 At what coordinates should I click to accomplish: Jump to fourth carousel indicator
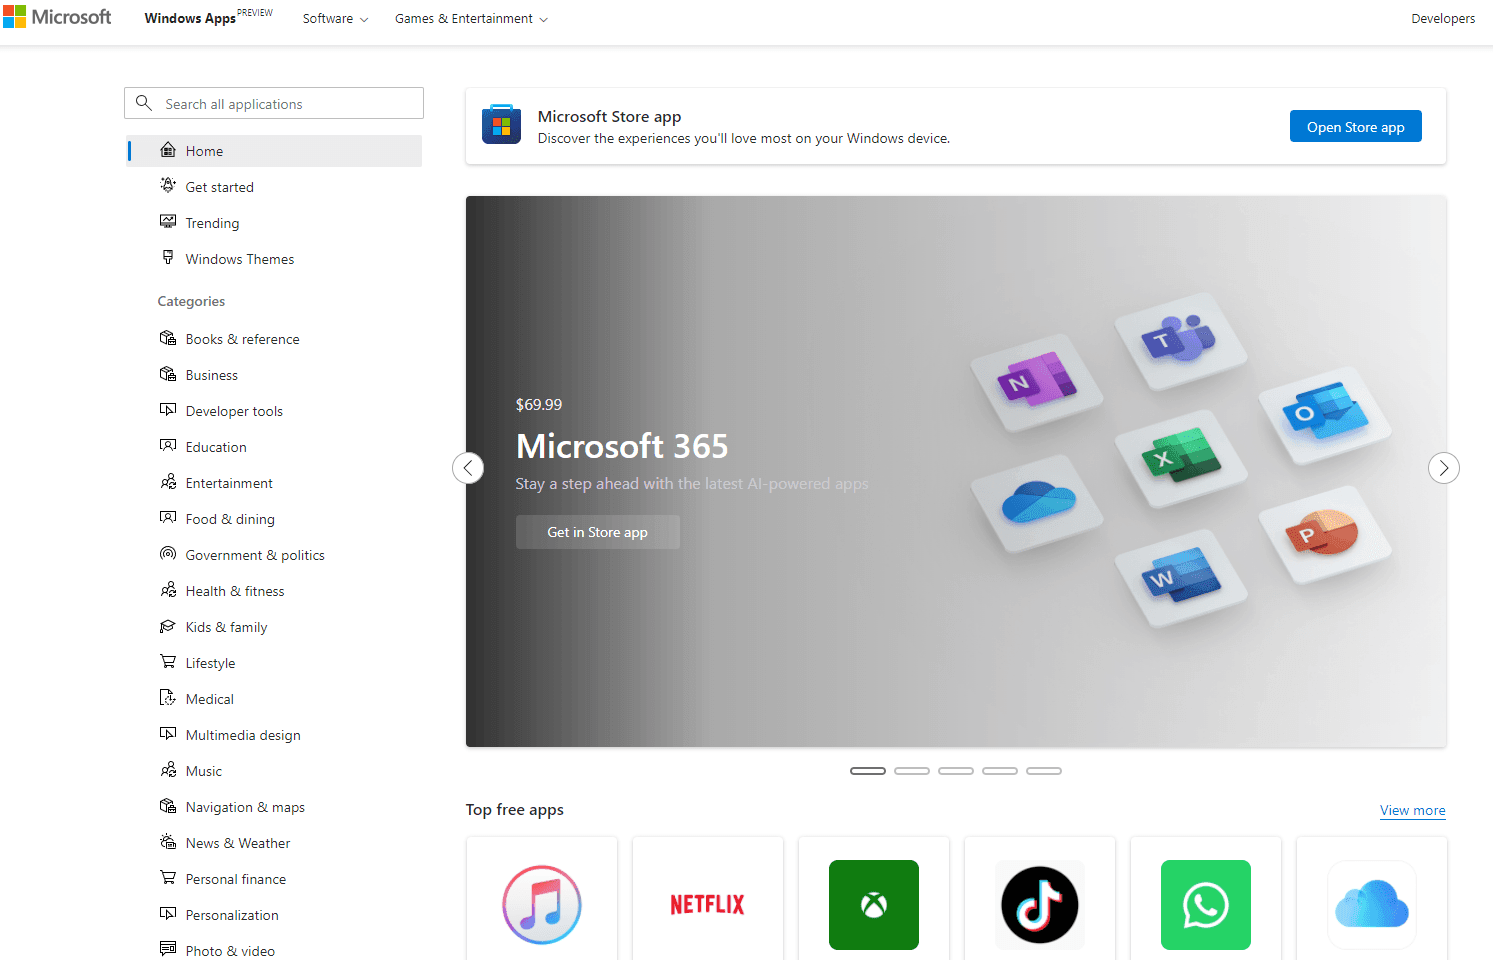coord(1000,771)
